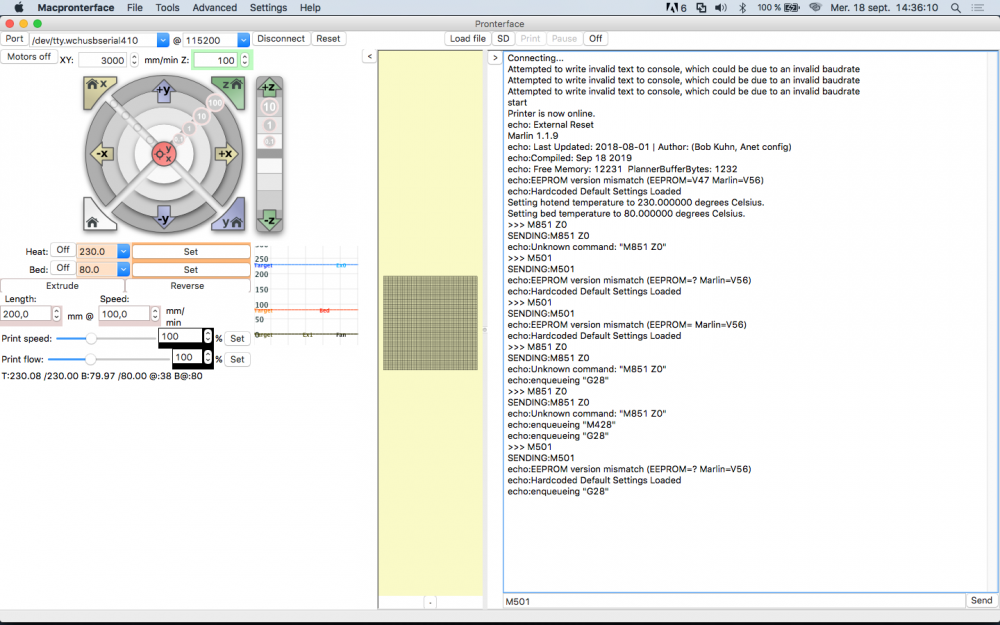The width and height of the screenshot is (1000, 625).
Task: Select the 1 mm Z step
Action: pos(269,125)
